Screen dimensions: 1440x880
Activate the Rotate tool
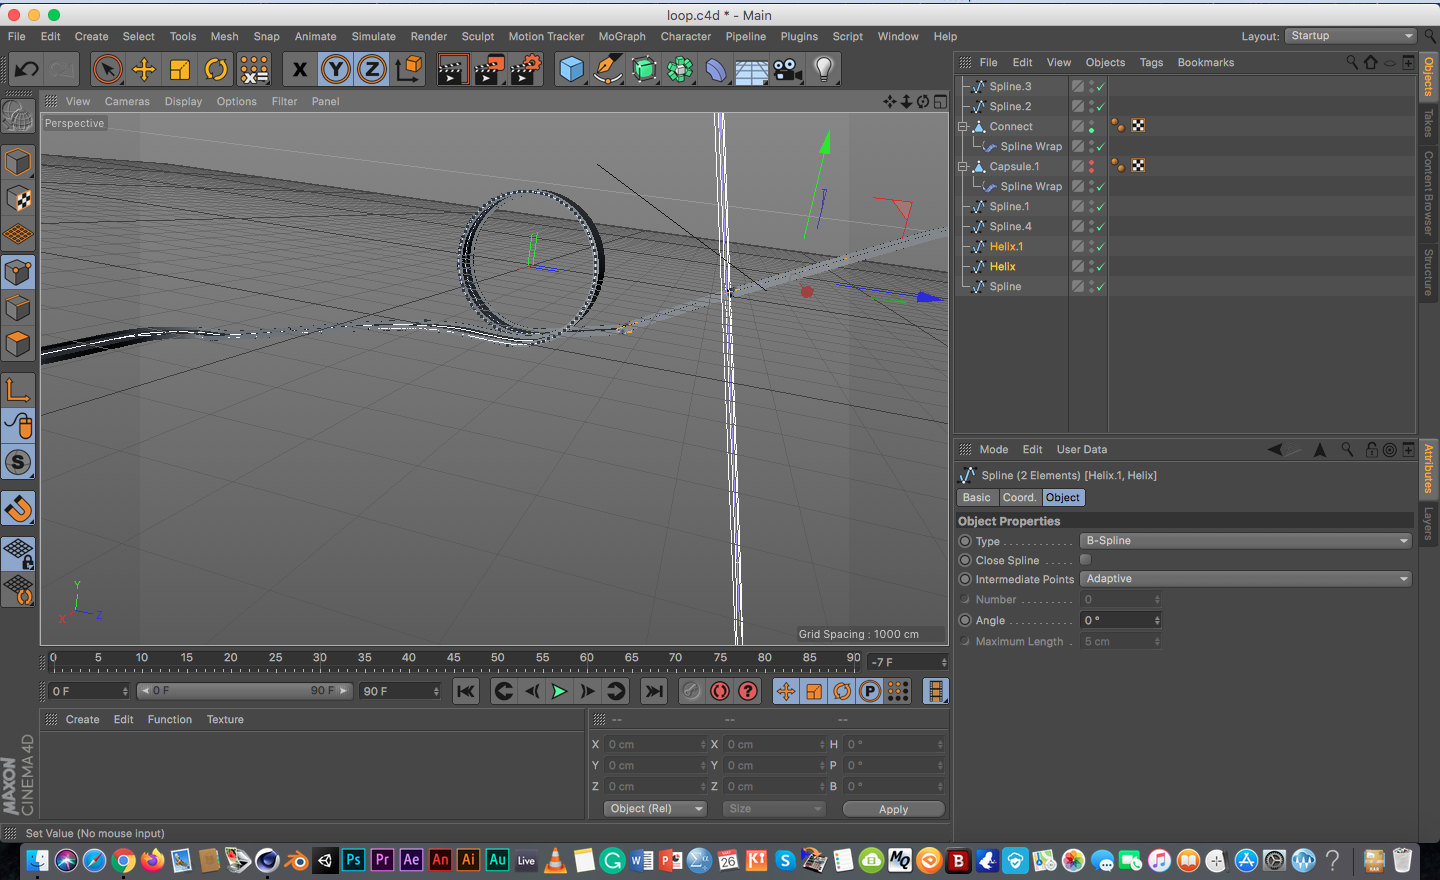(216, 69)
